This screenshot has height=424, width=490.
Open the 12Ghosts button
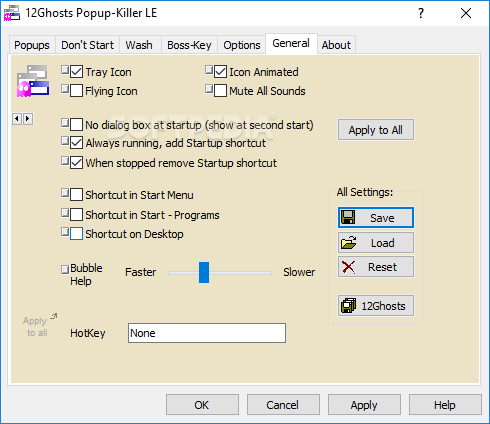376,306
